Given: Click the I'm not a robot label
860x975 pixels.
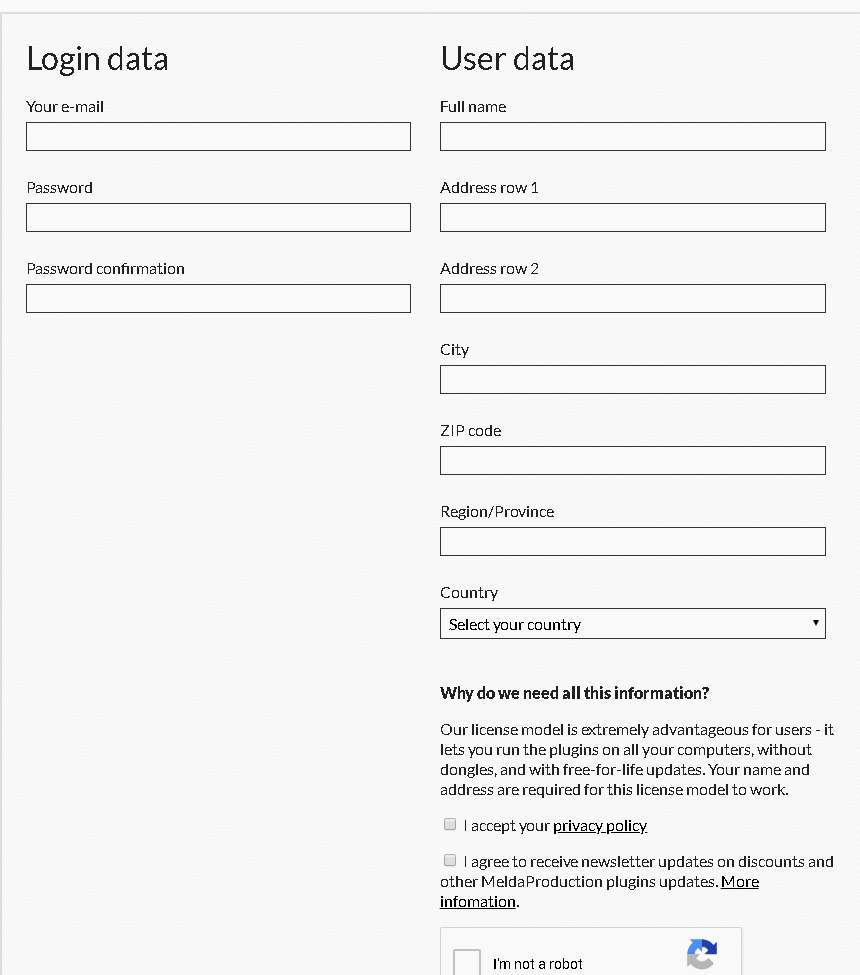Looking at the screenshot, I should click(x=538, y=964).
